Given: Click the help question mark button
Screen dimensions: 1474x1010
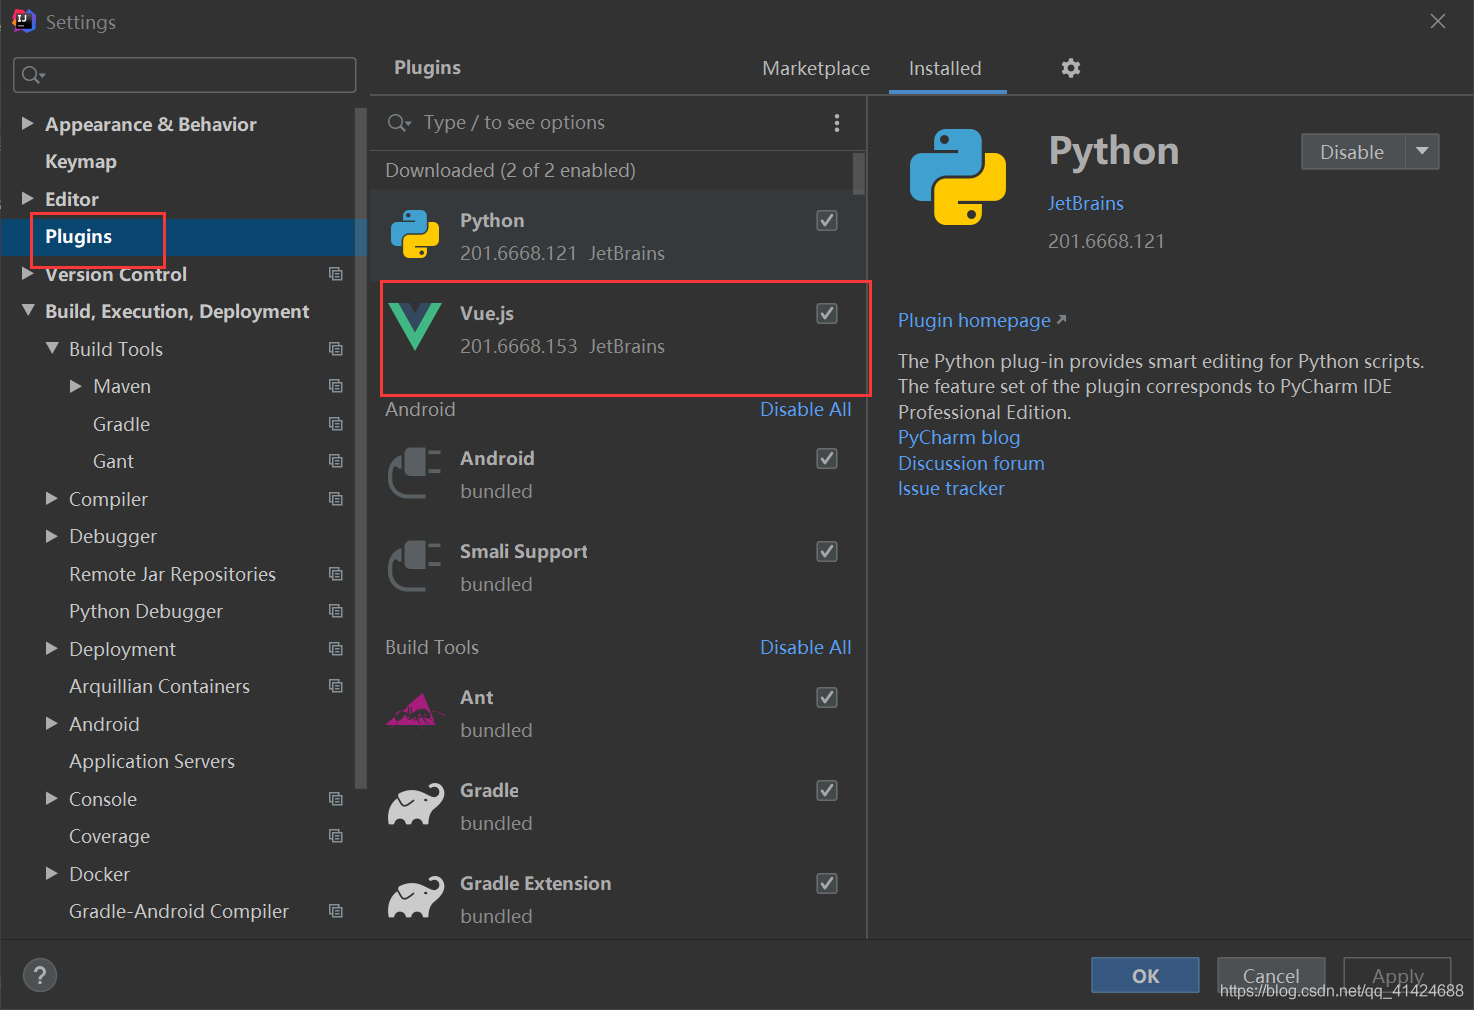Looking at the screenshot, I should point(40,975).
